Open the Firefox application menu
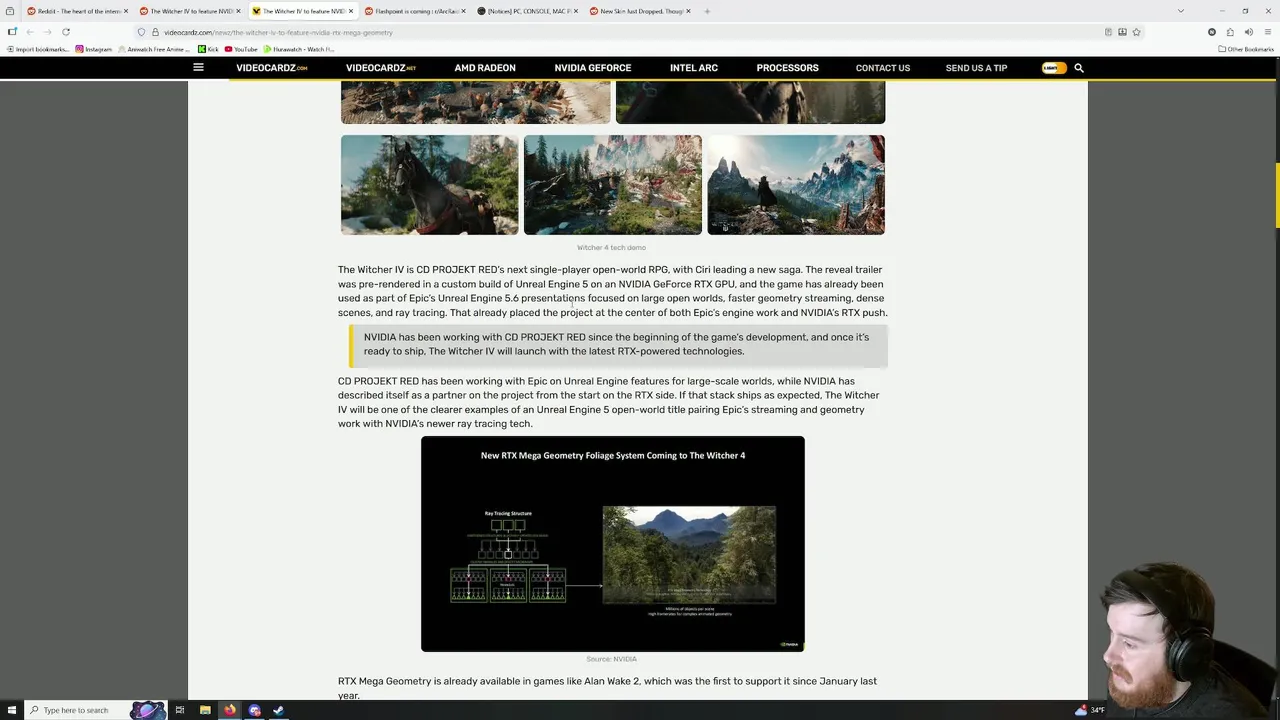 pyautogui.click(x=1266, y=32)
